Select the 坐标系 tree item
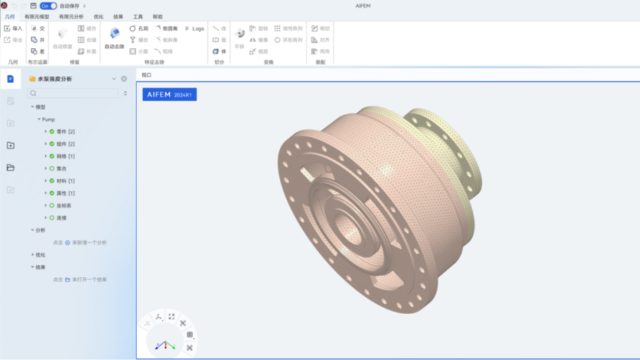The width and height of the screenshot is (640, 360). (x=64, y=206)
